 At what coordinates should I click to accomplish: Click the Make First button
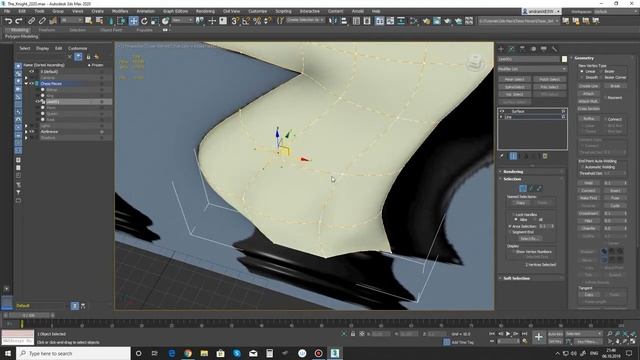tap(588, 198)
